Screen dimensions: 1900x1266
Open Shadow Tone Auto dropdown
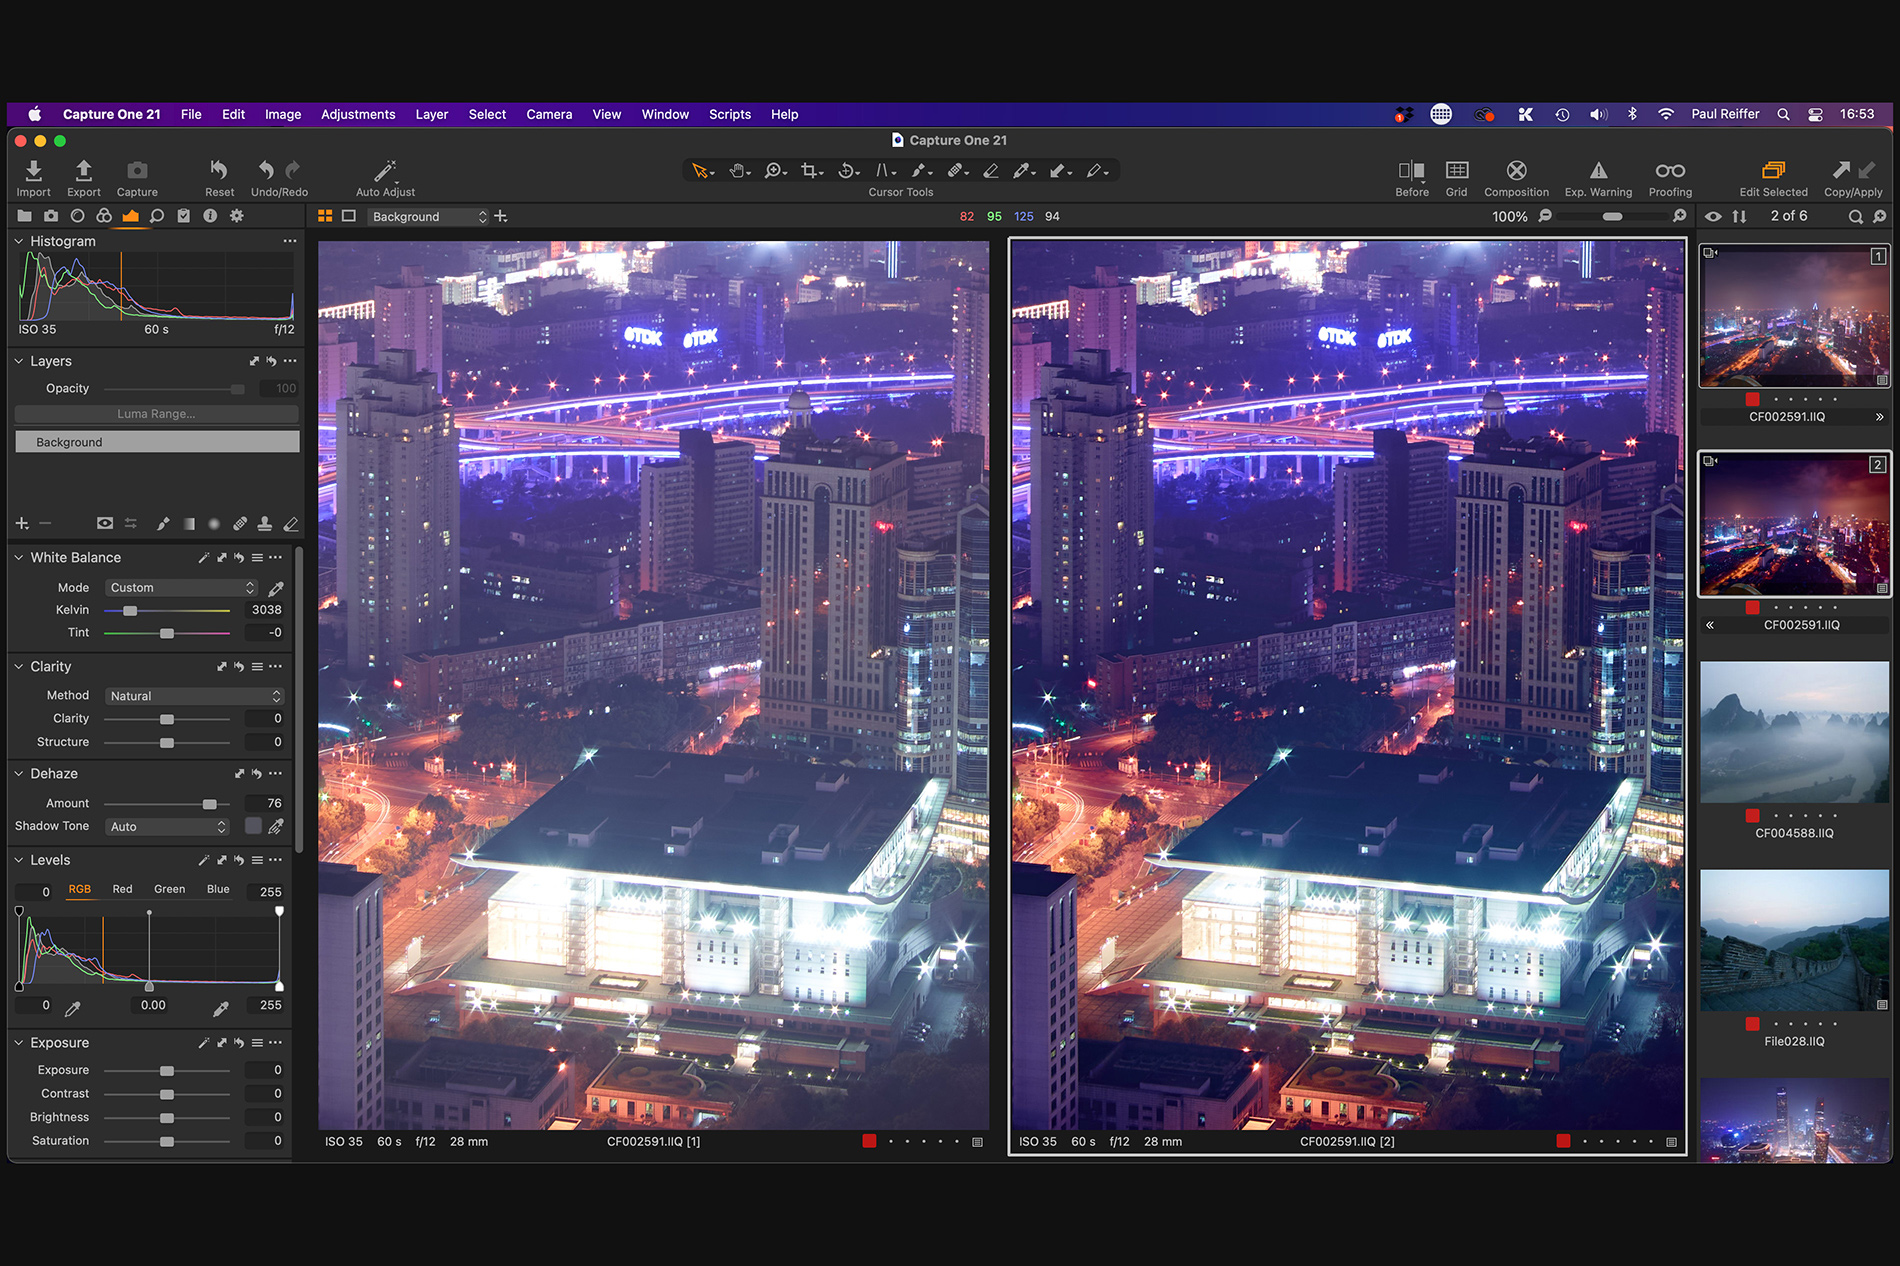pyautogui.click(x=167, y=827)
